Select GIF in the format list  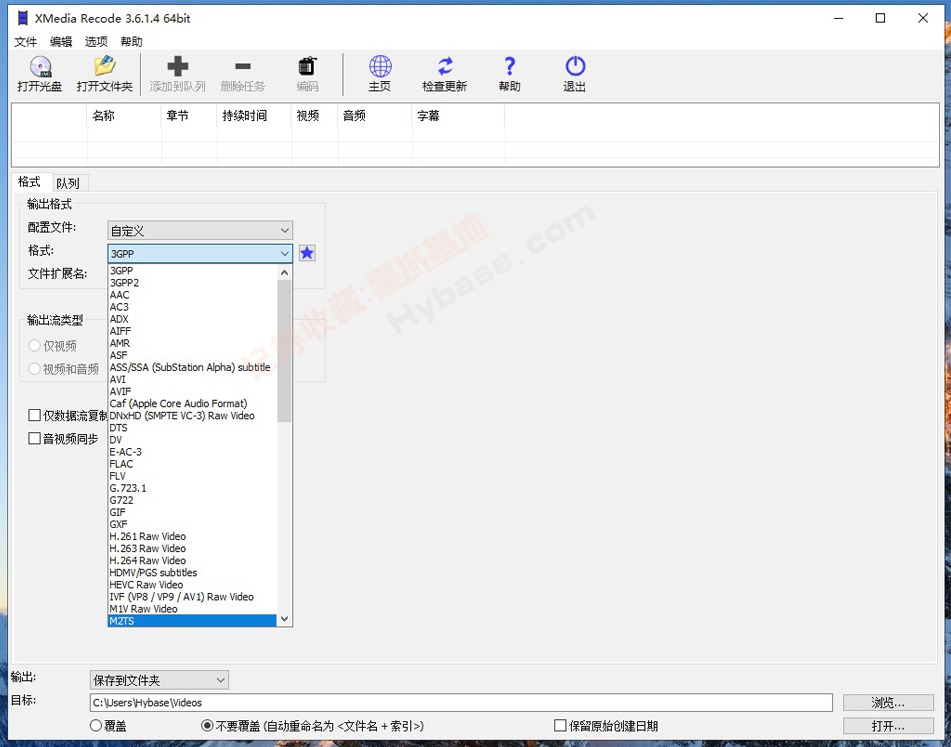point(192,512)
